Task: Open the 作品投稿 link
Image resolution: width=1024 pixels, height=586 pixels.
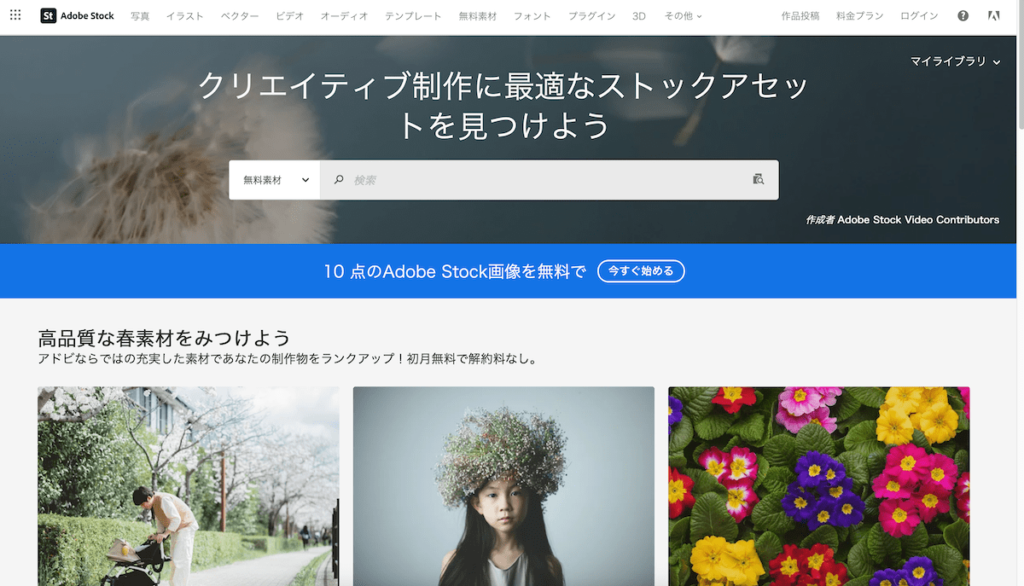Action: [x=800, y=15]
